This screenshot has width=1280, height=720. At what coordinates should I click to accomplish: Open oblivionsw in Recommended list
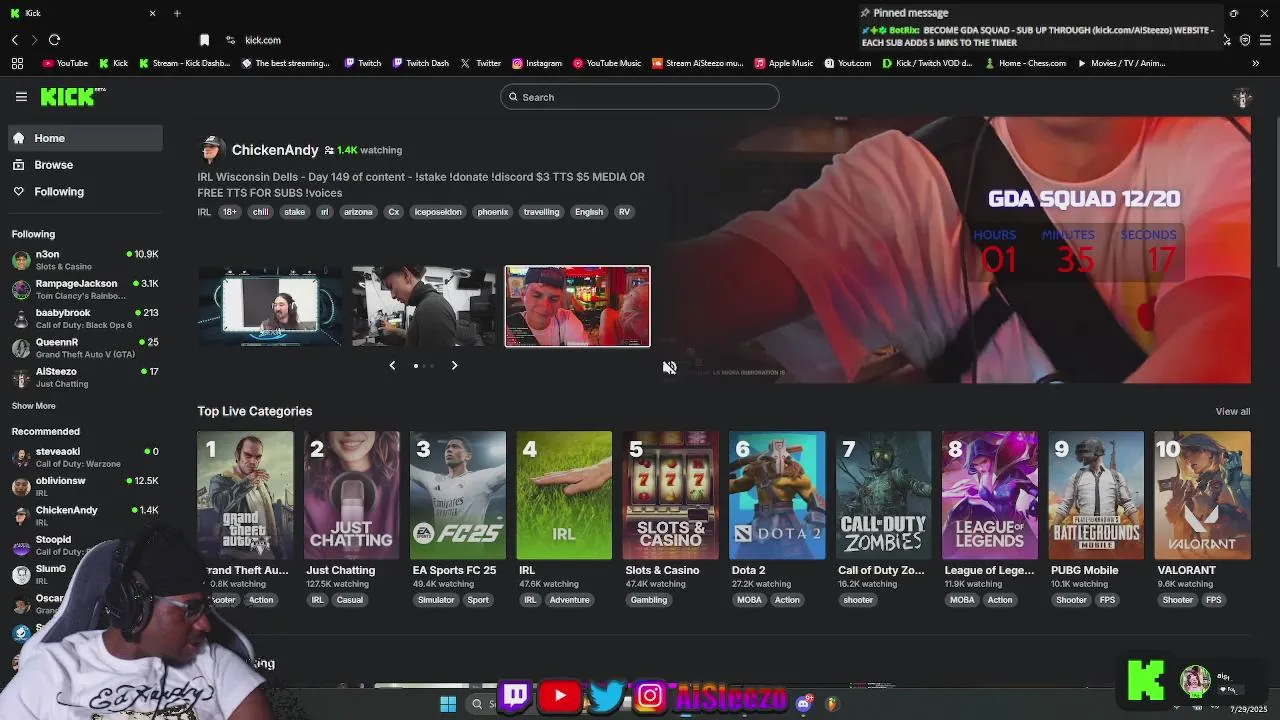click(85, 486)
